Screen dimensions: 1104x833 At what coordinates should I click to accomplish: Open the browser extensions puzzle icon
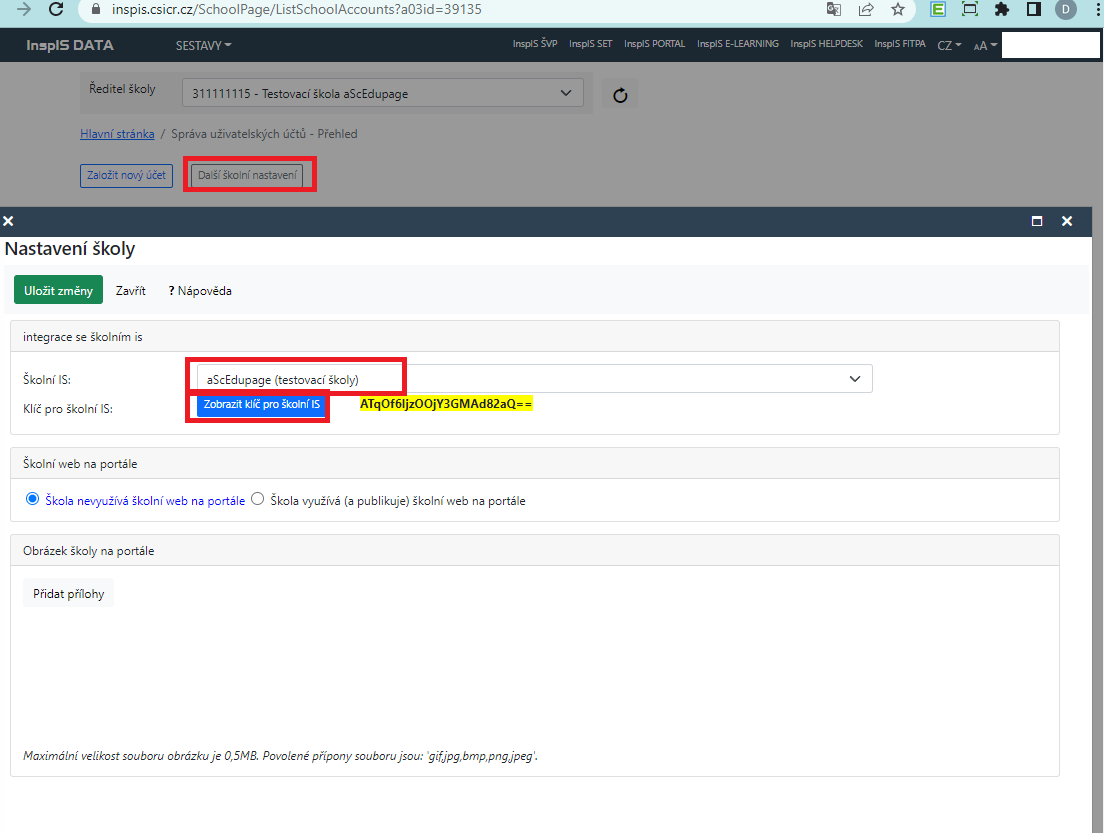1002,10
